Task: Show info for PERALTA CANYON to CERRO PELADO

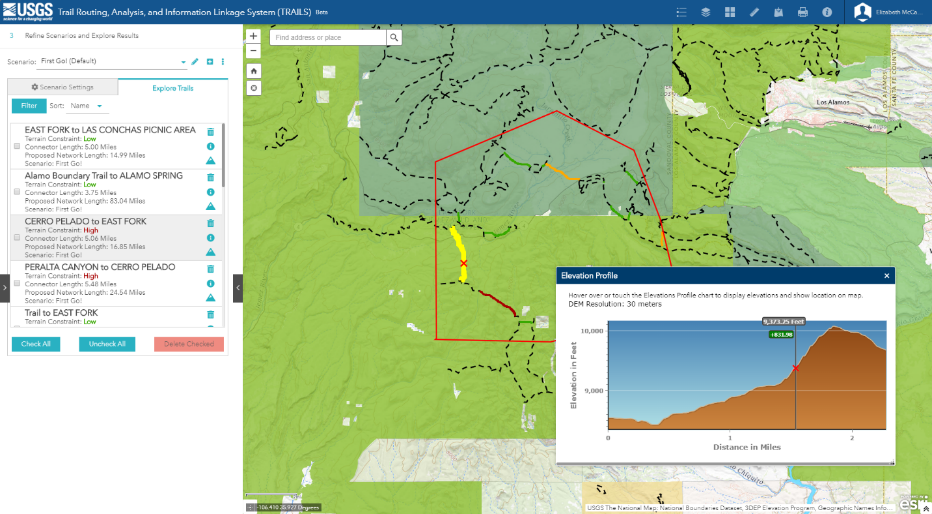Action: (210, 283)
